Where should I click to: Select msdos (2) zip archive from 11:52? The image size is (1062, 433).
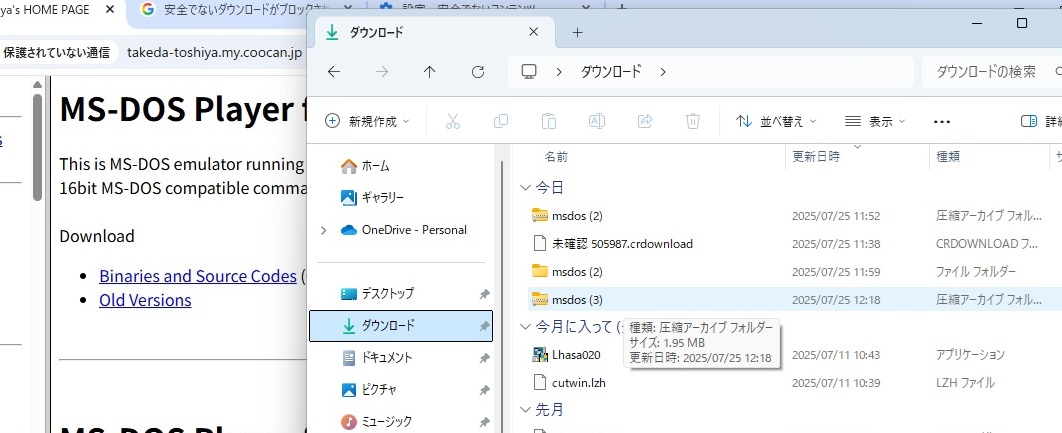click(x=792, y=216)
